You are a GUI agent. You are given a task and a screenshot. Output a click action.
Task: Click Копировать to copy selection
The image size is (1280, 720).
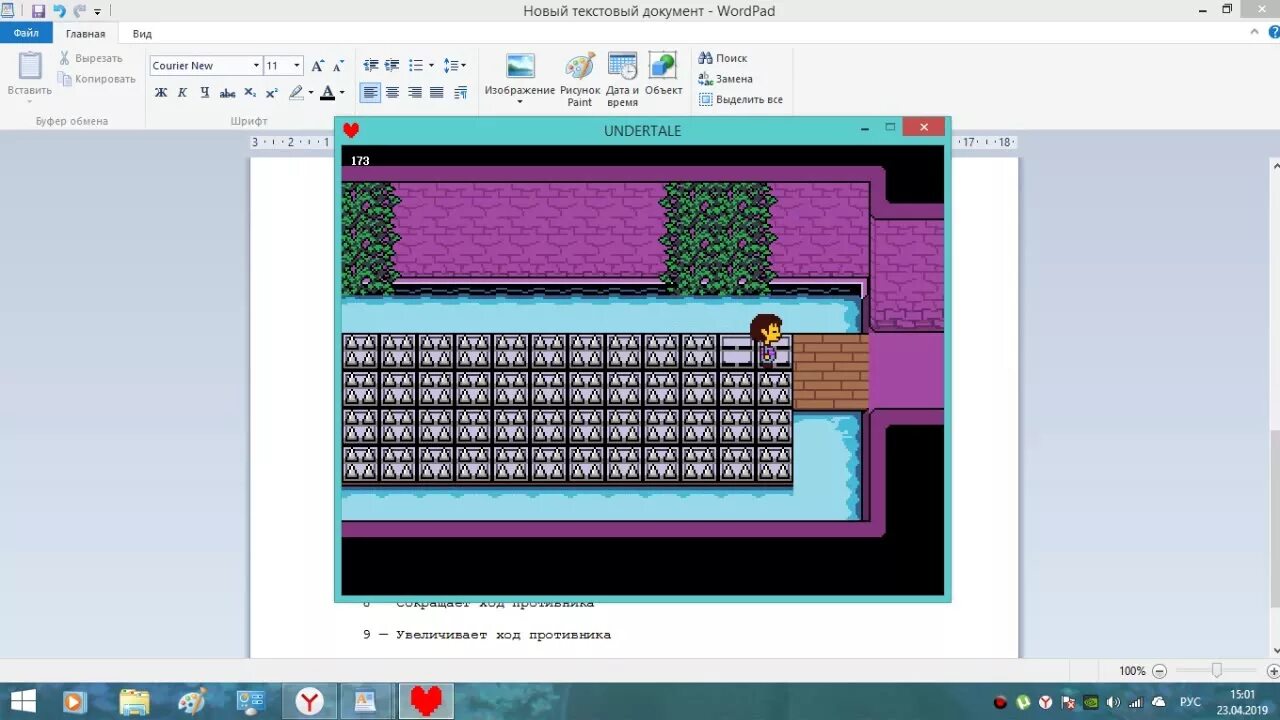coord(97,79)
